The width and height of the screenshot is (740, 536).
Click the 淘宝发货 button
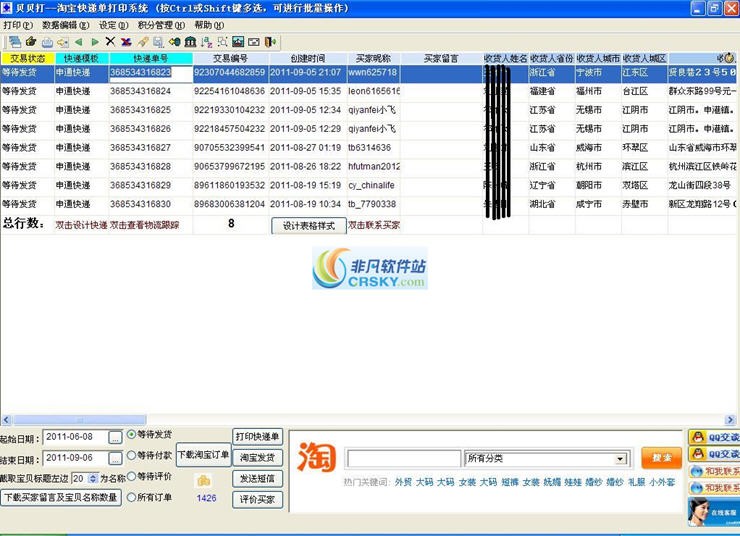coord(257,457)
